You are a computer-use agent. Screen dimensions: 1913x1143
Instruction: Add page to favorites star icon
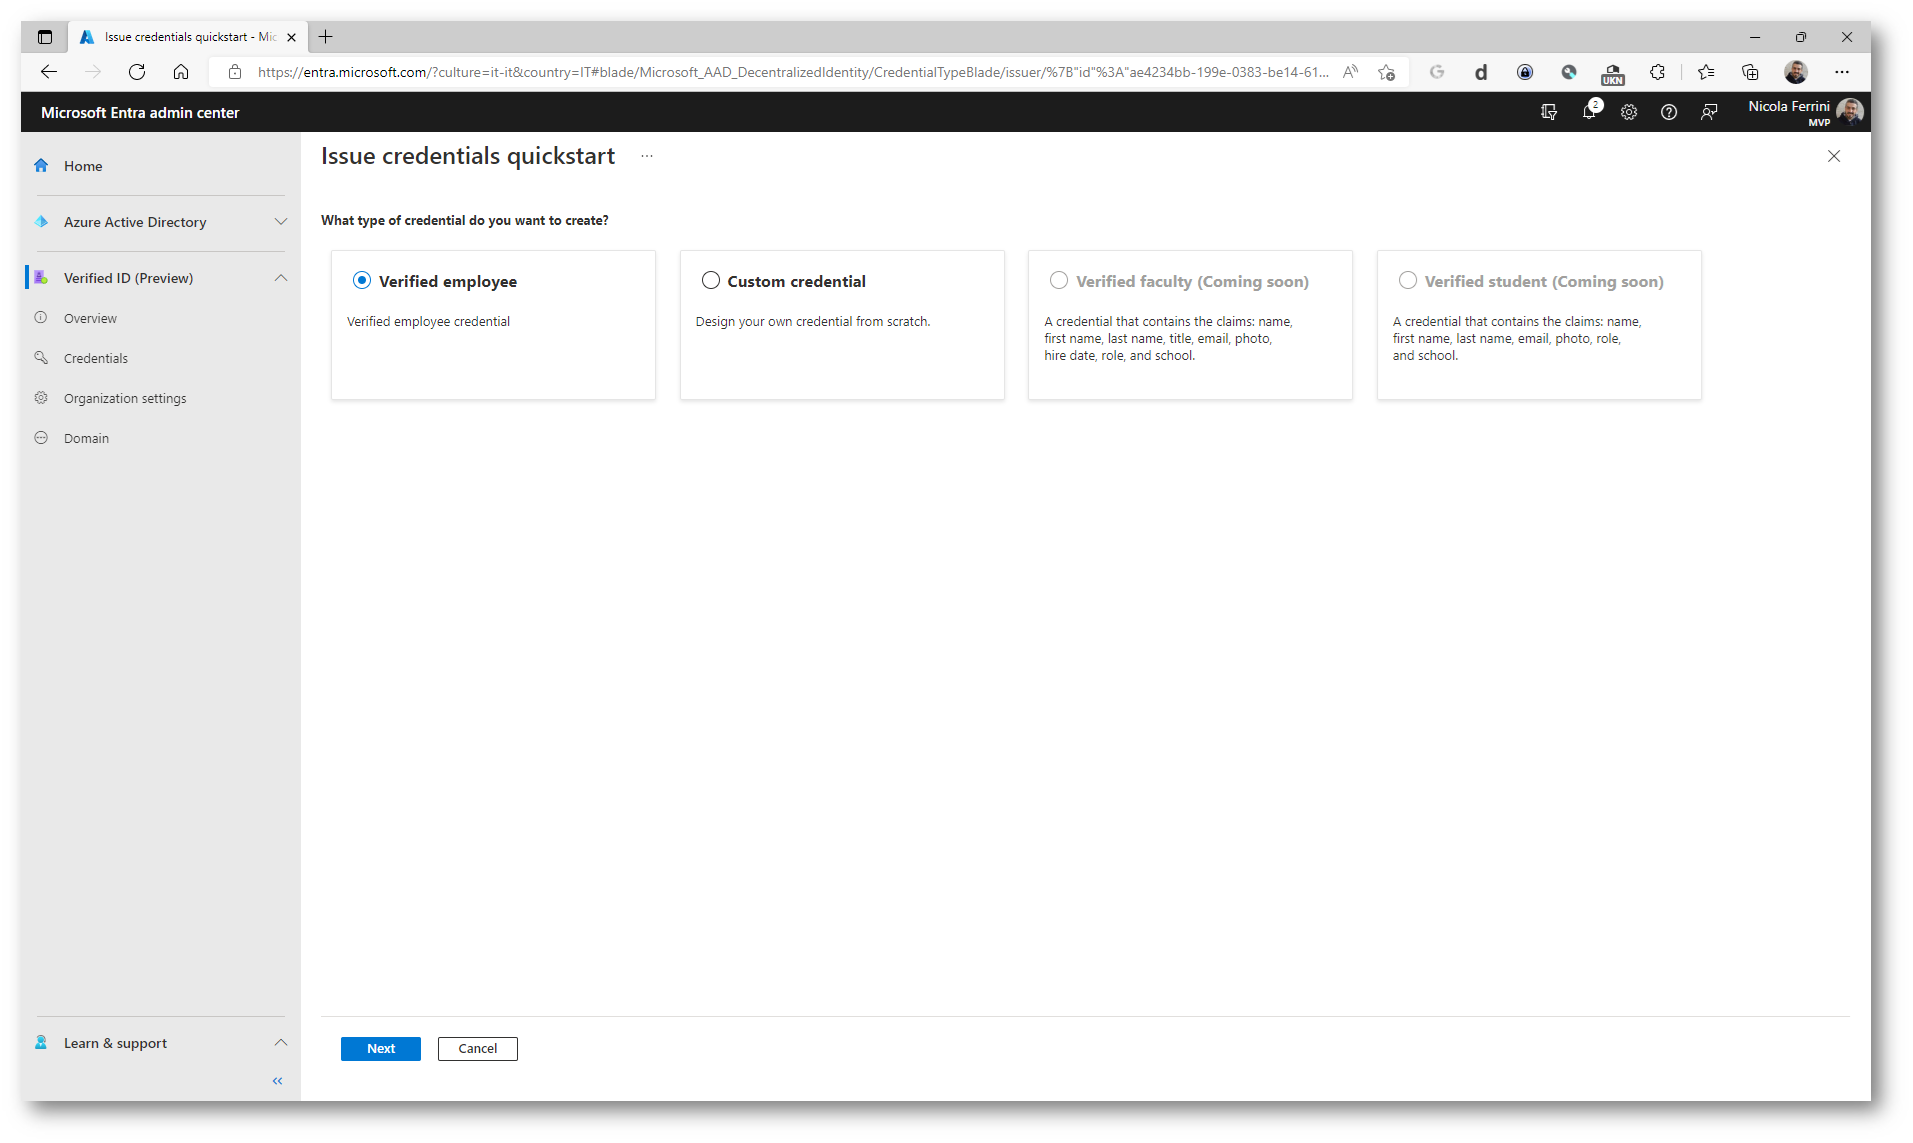pyautogui.click(x=1386, y=72)
